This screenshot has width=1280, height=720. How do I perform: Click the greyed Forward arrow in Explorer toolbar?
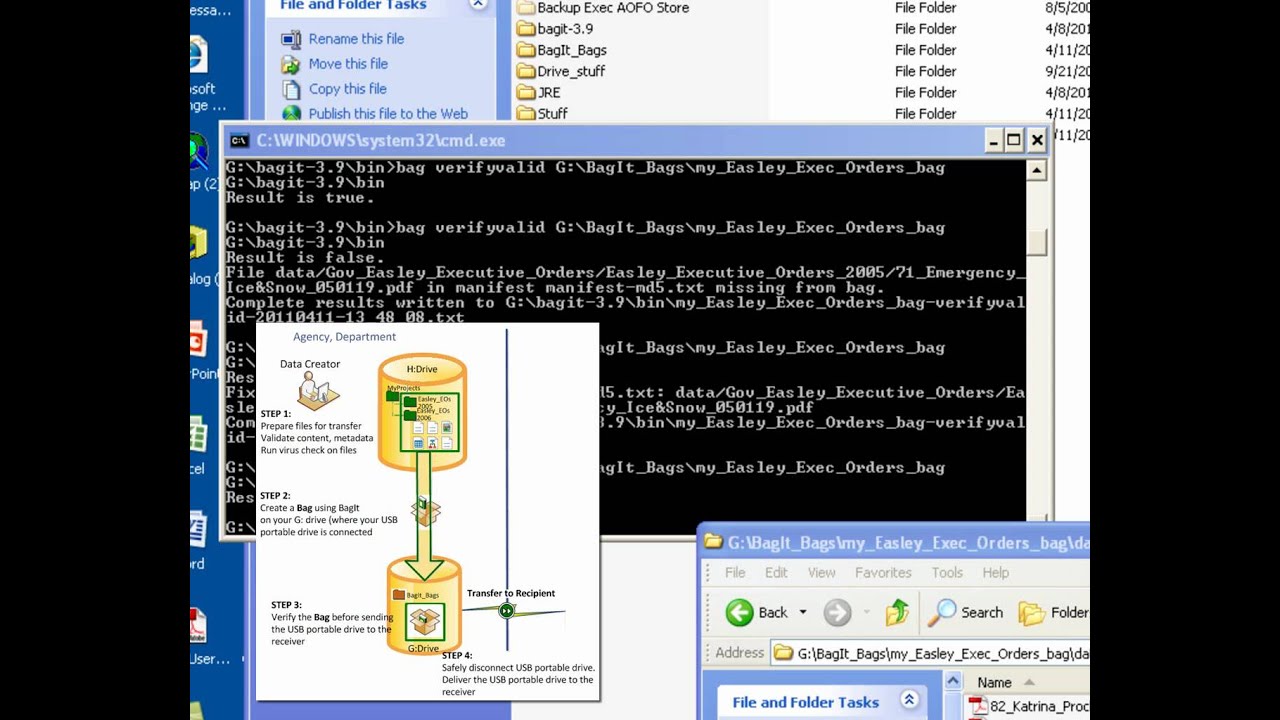837,612
